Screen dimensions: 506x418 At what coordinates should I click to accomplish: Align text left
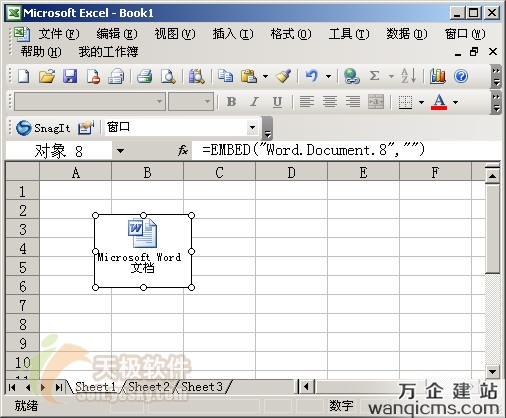coord(307,102)
